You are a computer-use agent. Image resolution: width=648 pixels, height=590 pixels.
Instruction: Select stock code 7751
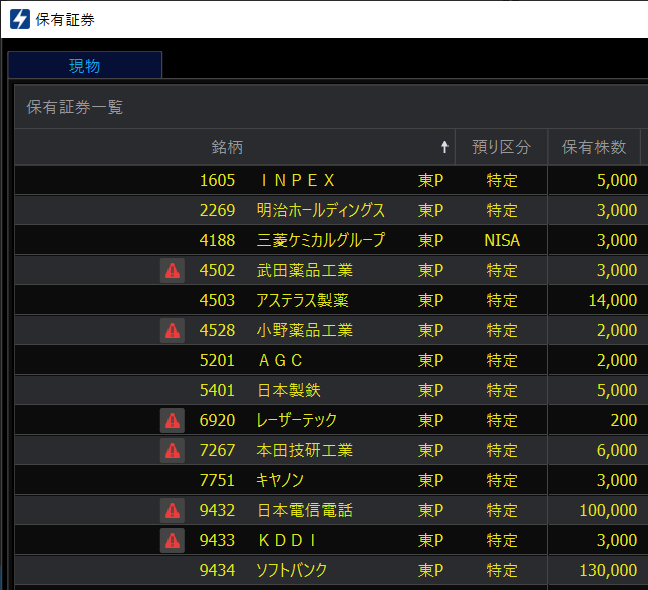tap(217, 481)
